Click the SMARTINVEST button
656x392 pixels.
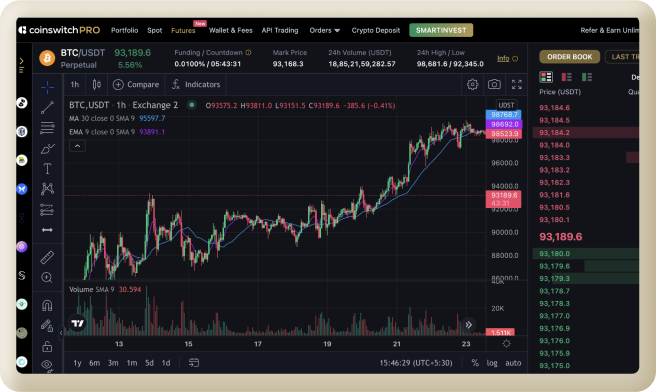click(441, 30)
